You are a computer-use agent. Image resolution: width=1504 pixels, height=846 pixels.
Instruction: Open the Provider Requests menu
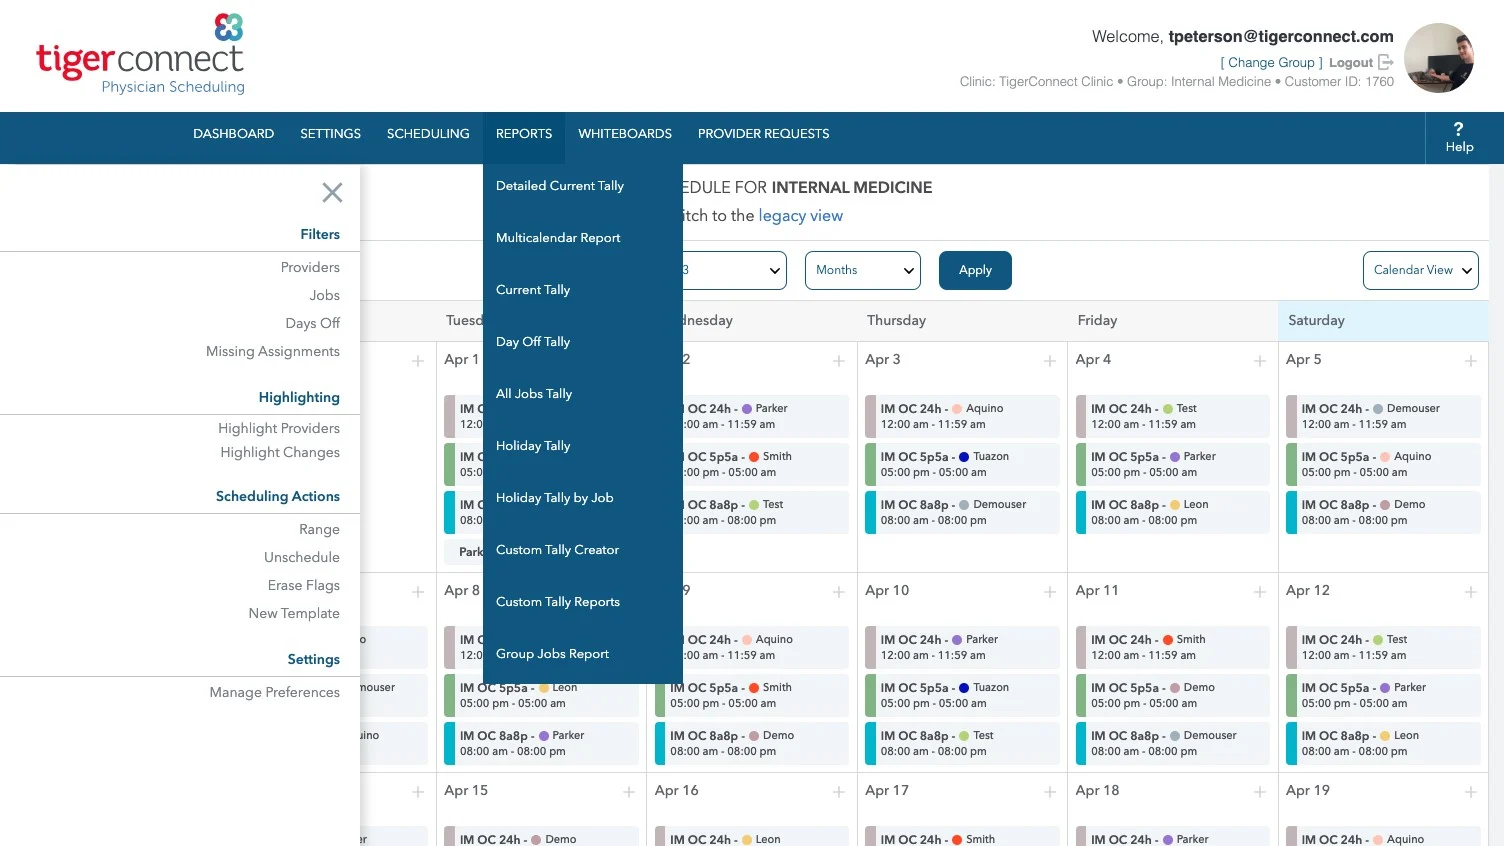click(764, 134)
